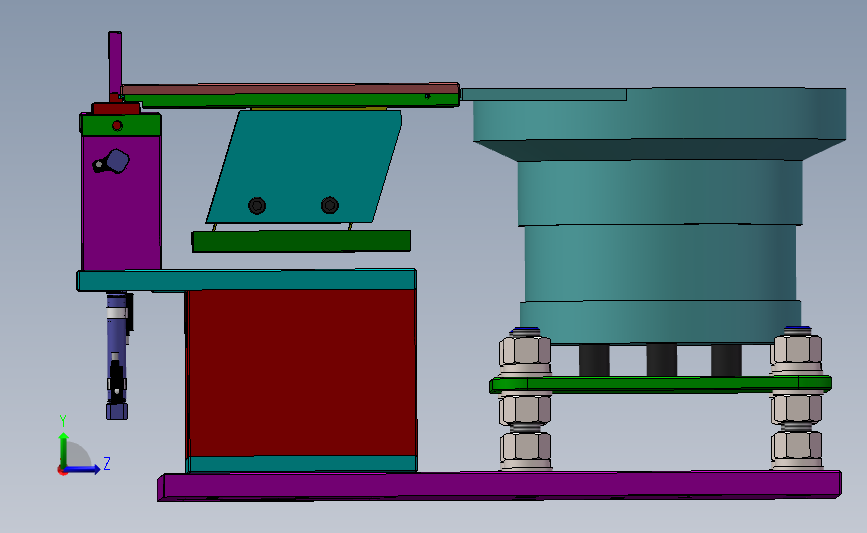The width and height of the screenshot is (867, 533).
Task: Click the green plate beneath the slanted bracket
Action: coord(301,241)
